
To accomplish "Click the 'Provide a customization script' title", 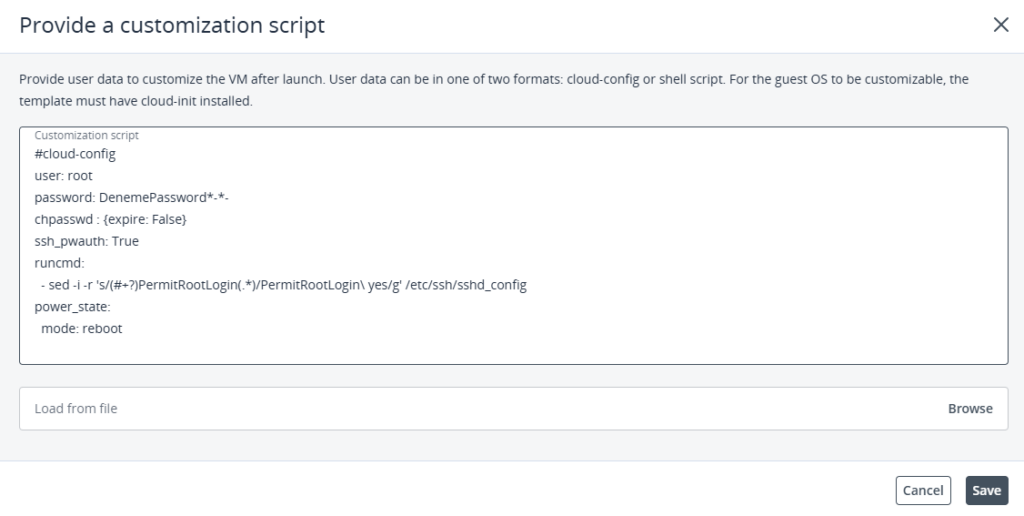I will [172, 26].
